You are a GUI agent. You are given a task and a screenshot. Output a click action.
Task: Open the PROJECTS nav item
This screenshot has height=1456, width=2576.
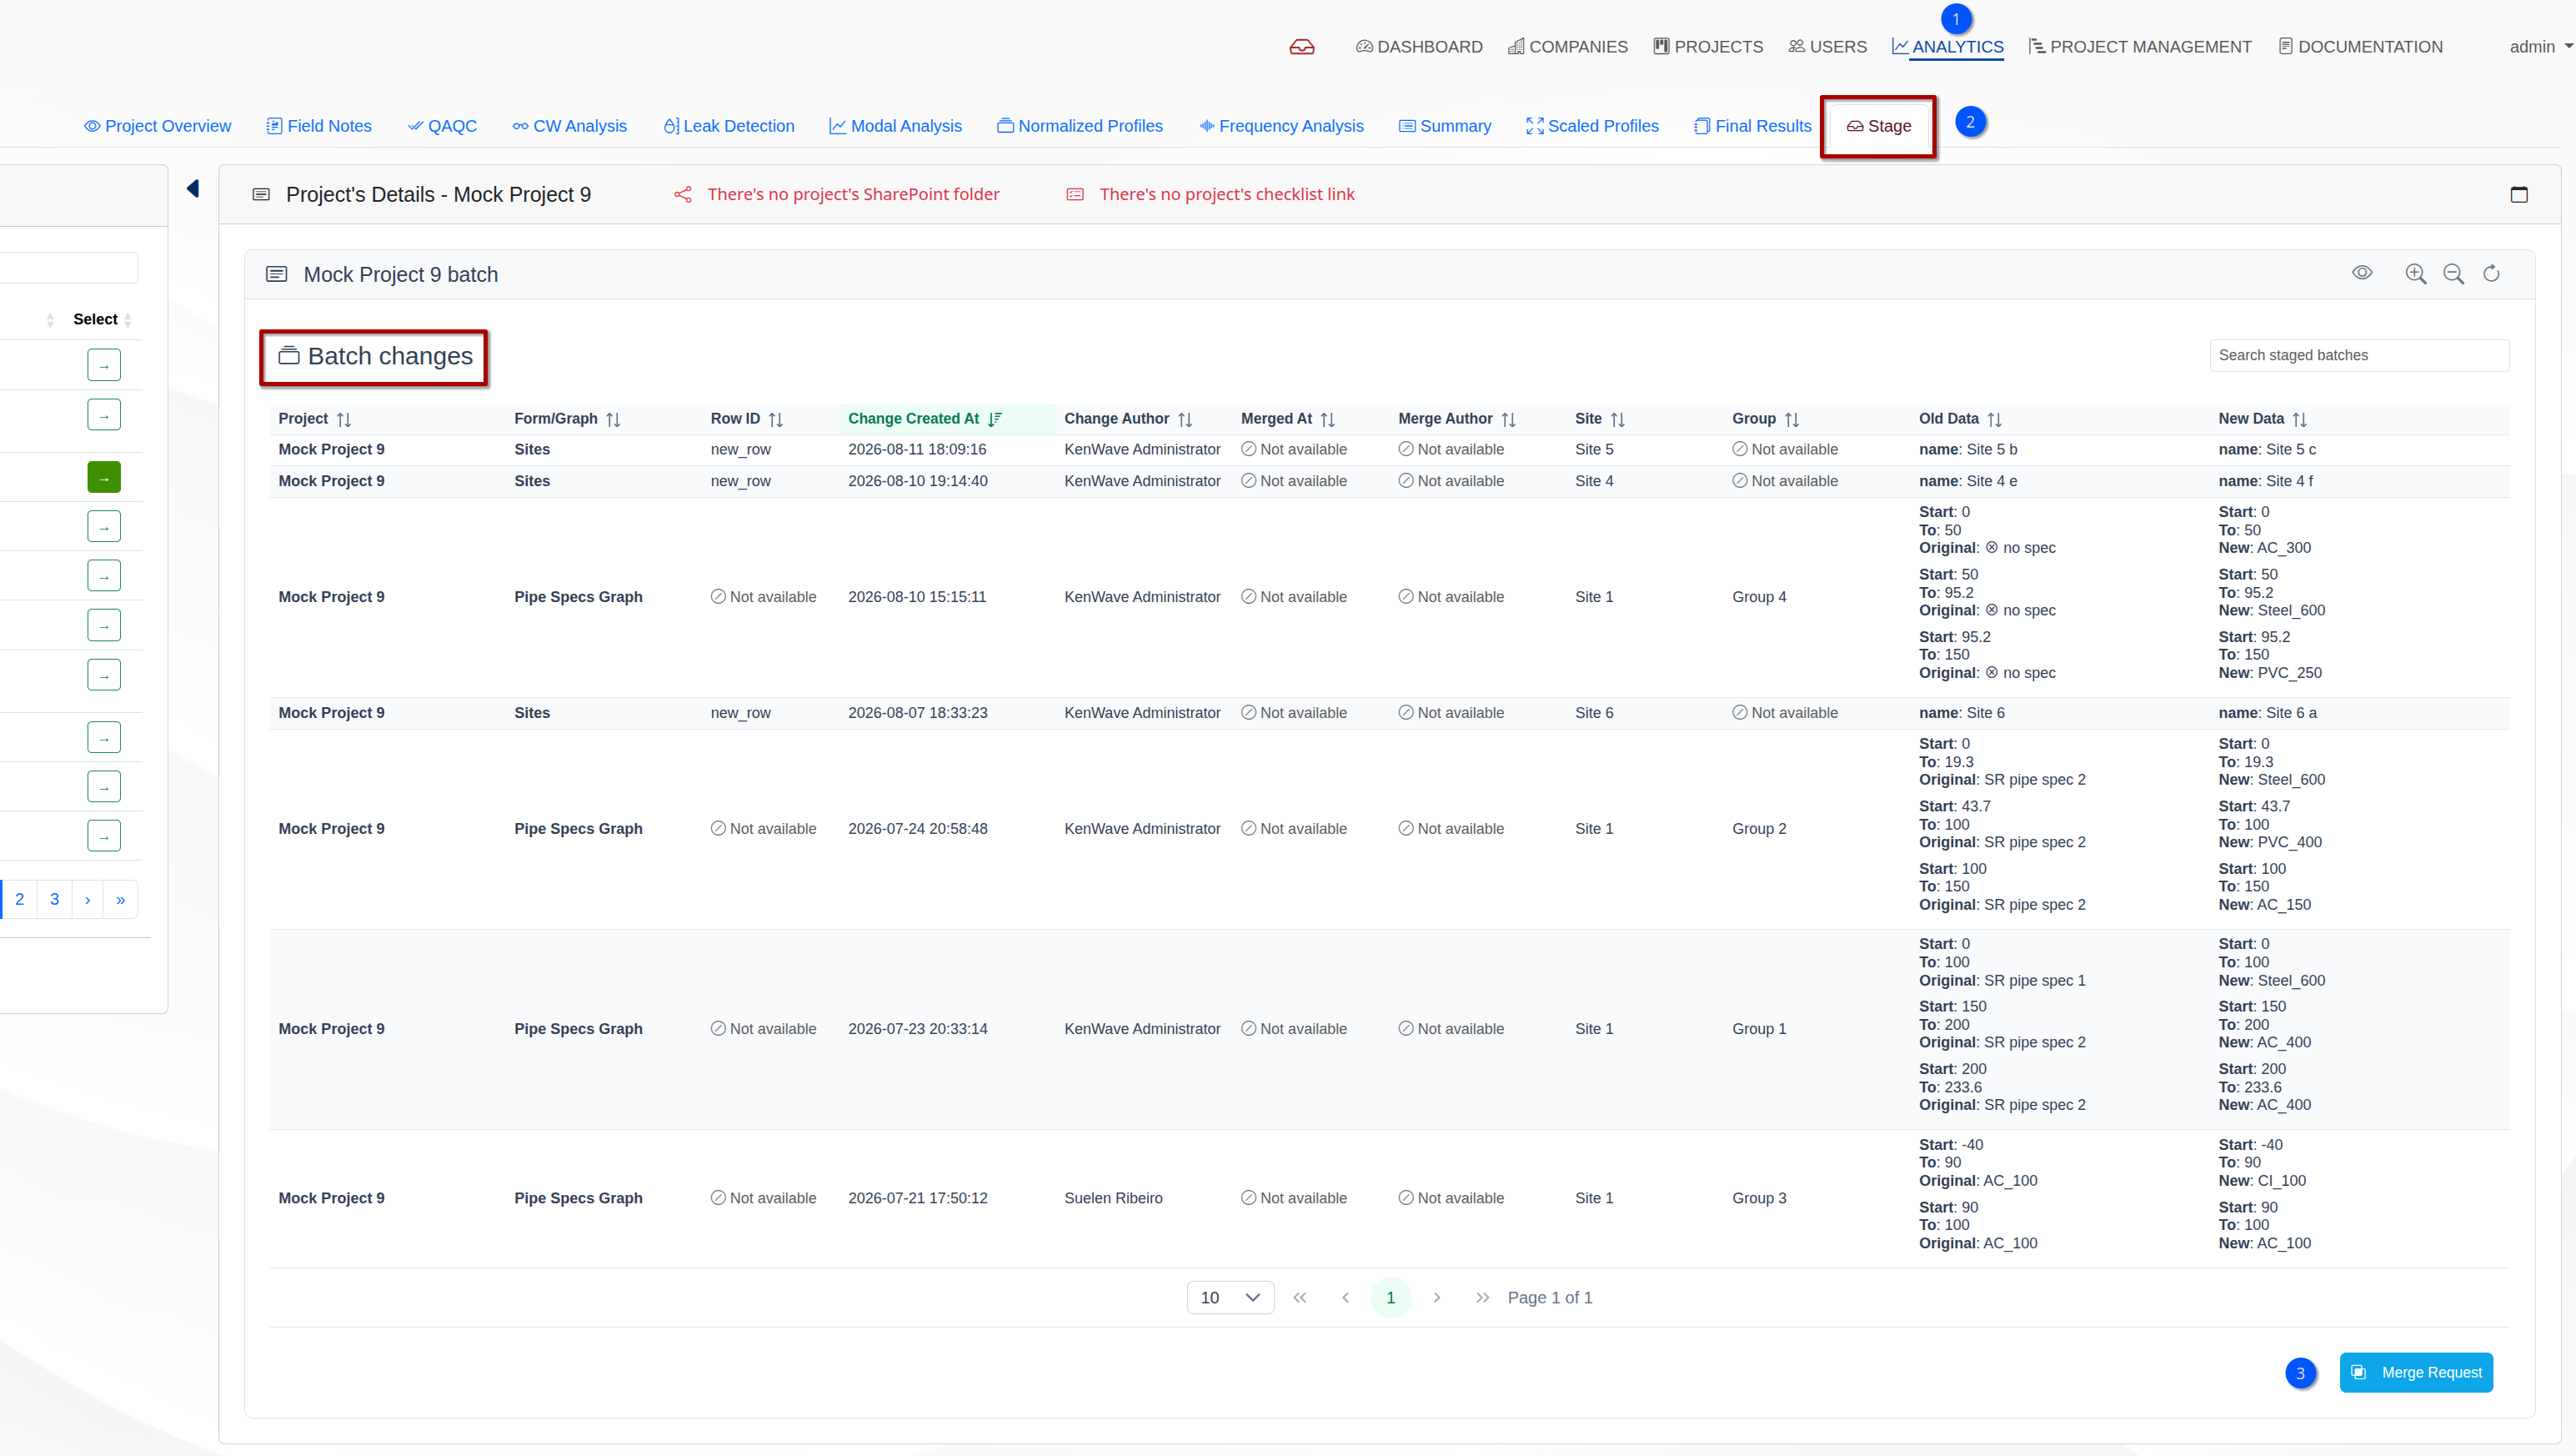pyautogui.click(x=1708, y=47)
